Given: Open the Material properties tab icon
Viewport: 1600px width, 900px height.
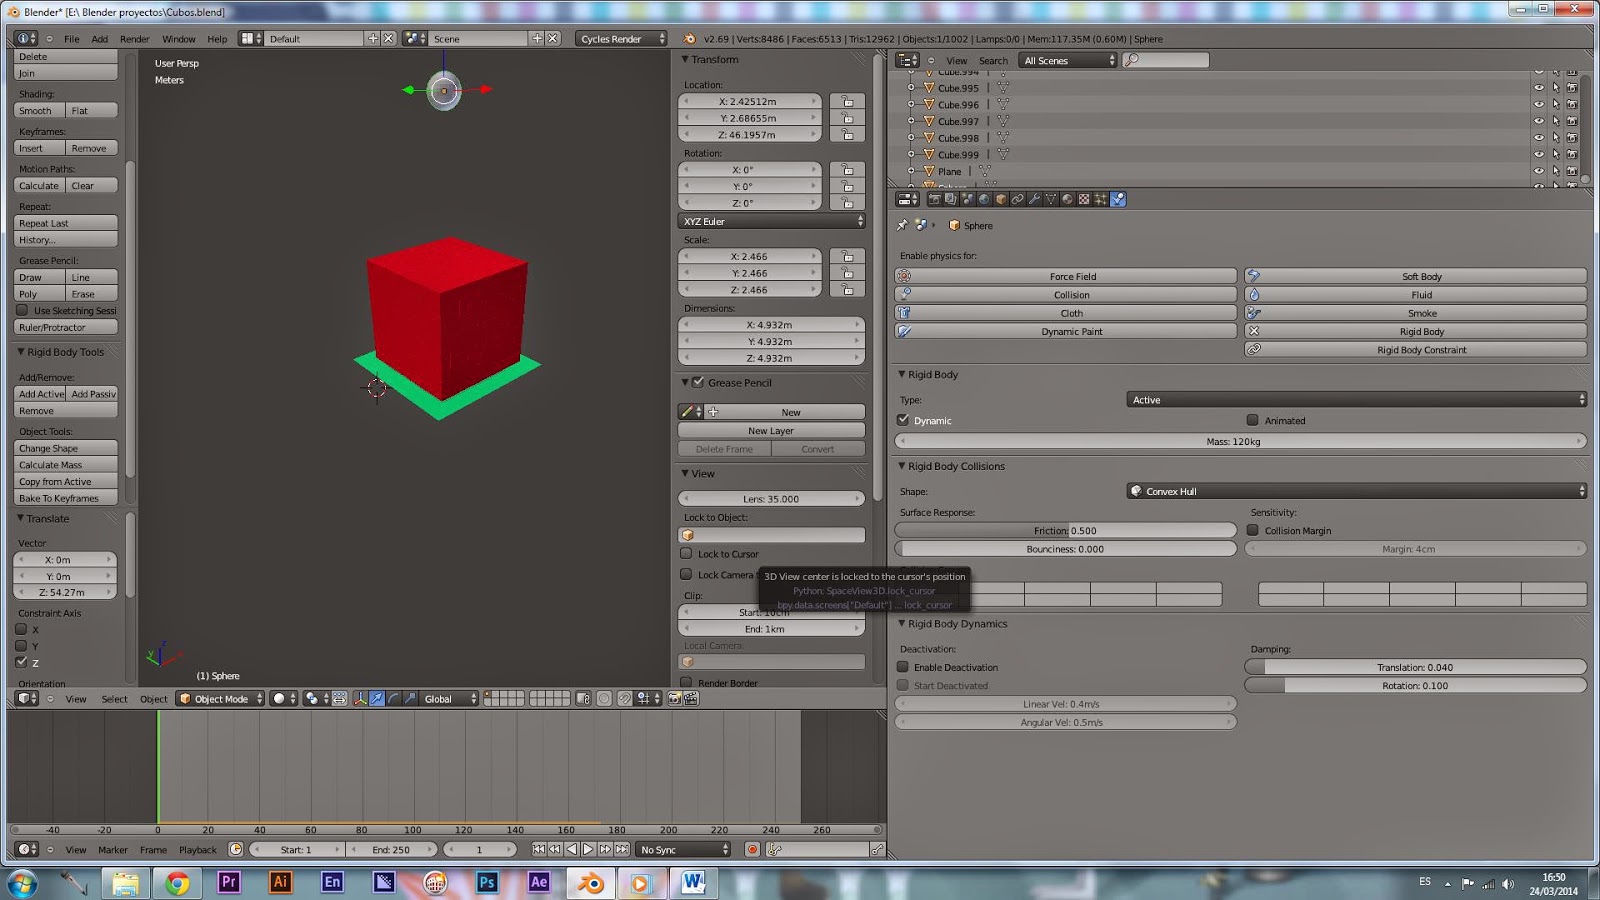Looking at the screenshot, I should point(1067,199).
